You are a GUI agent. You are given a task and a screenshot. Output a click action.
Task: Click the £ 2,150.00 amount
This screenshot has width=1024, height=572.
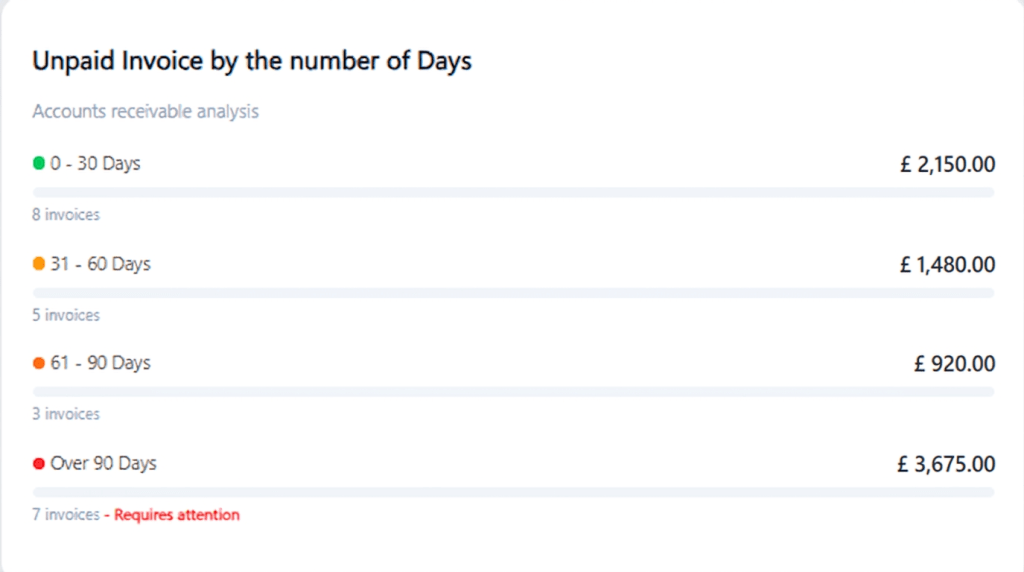pyautogui.click(x=947, y=165)
